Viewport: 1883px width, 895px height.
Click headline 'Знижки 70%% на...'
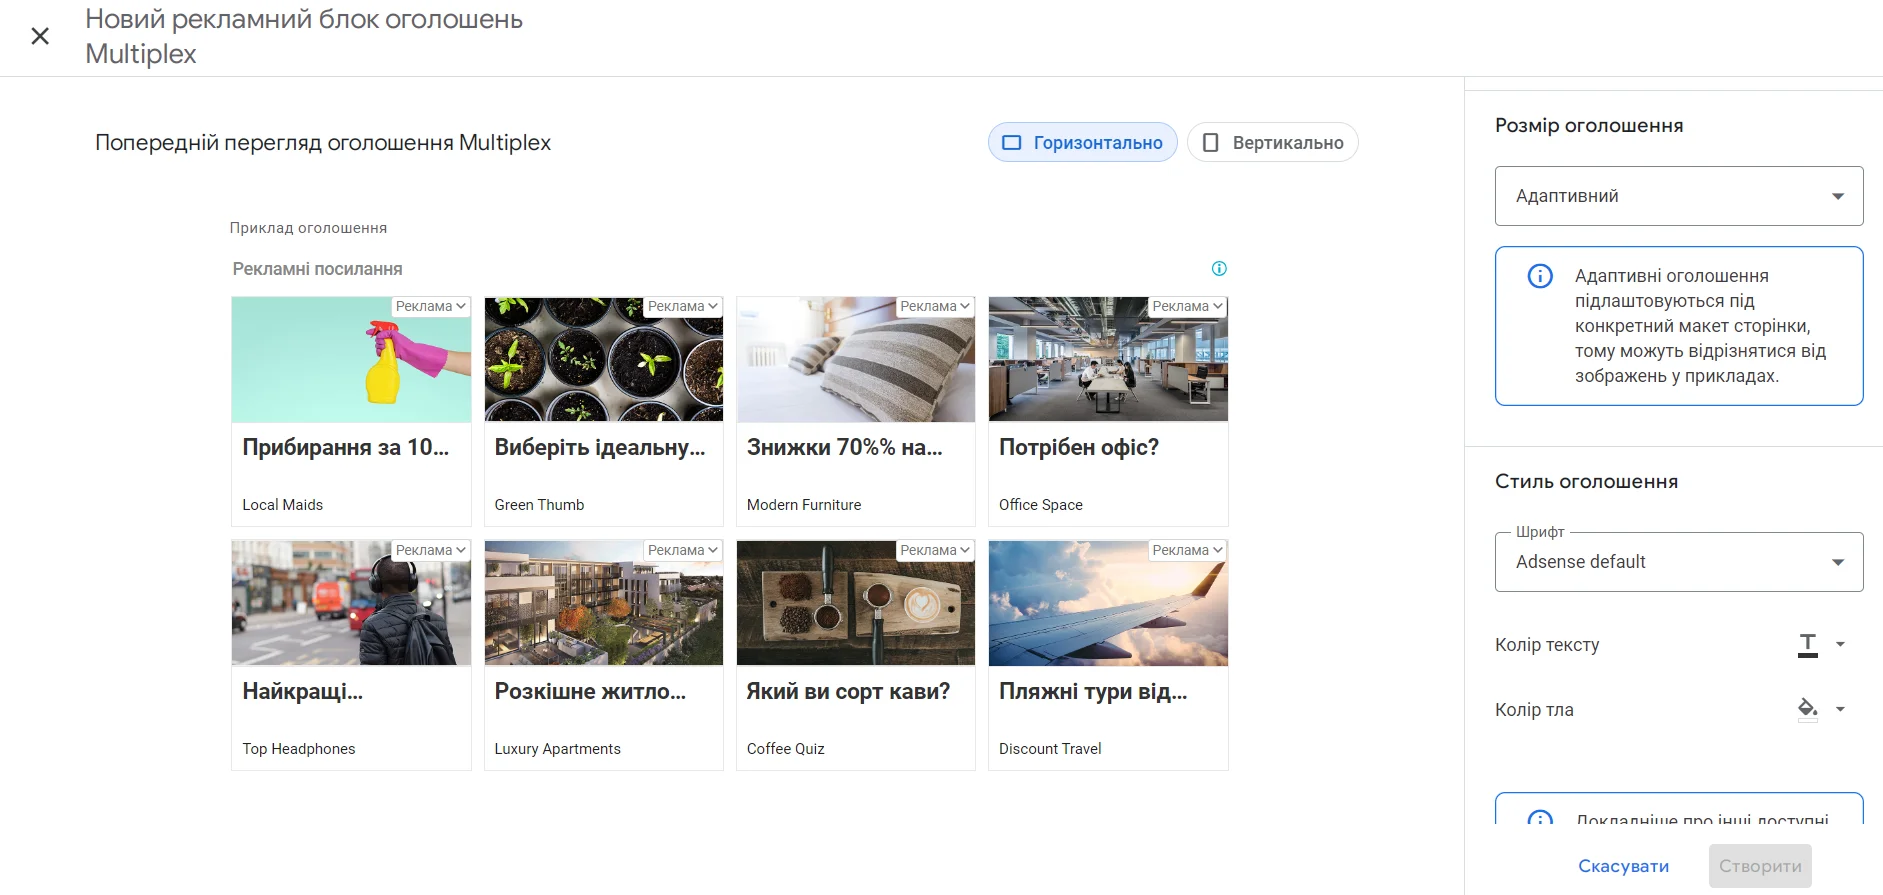click(844, 448)
